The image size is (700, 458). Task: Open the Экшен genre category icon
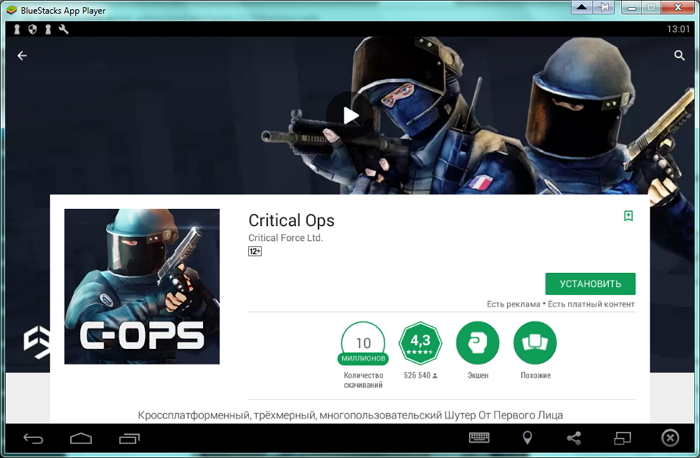click(478, 343)
